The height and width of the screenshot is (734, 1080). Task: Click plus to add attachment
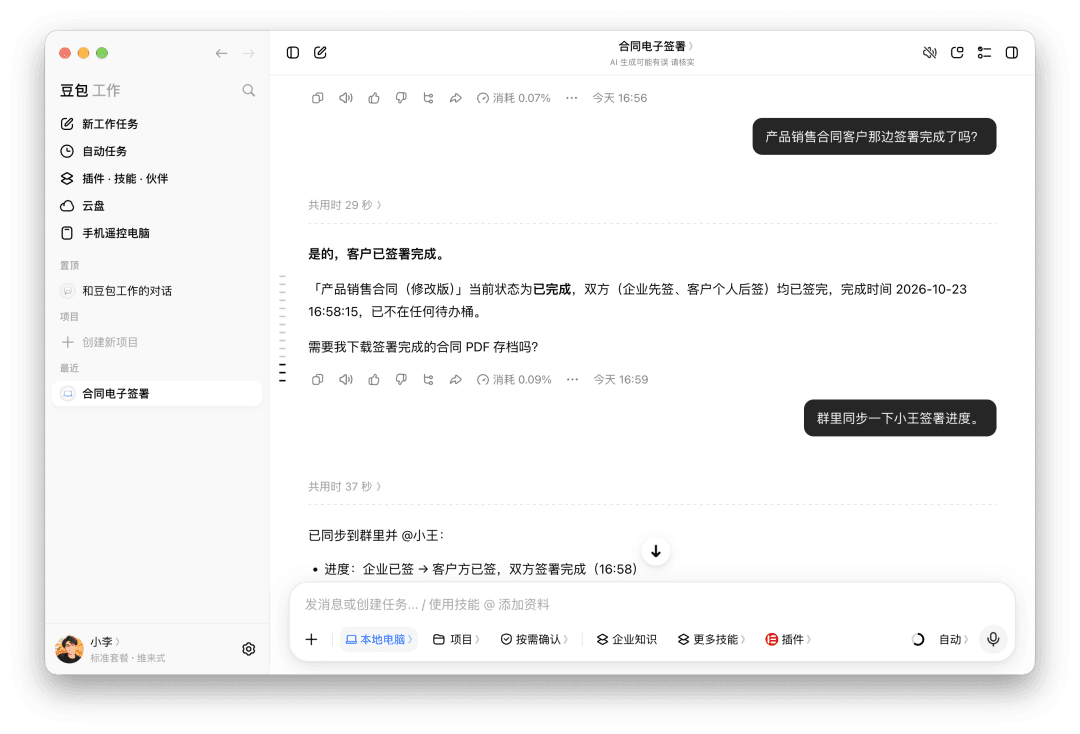[311, 640]
